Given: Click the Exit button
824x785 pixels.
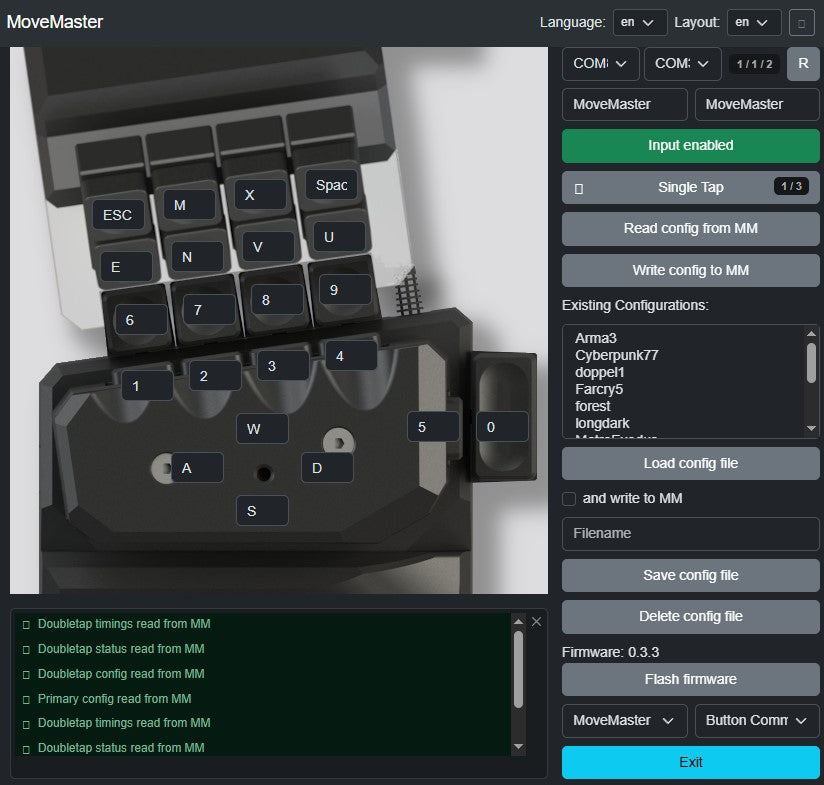Looking at the screenshot, I should click(691, 762).
